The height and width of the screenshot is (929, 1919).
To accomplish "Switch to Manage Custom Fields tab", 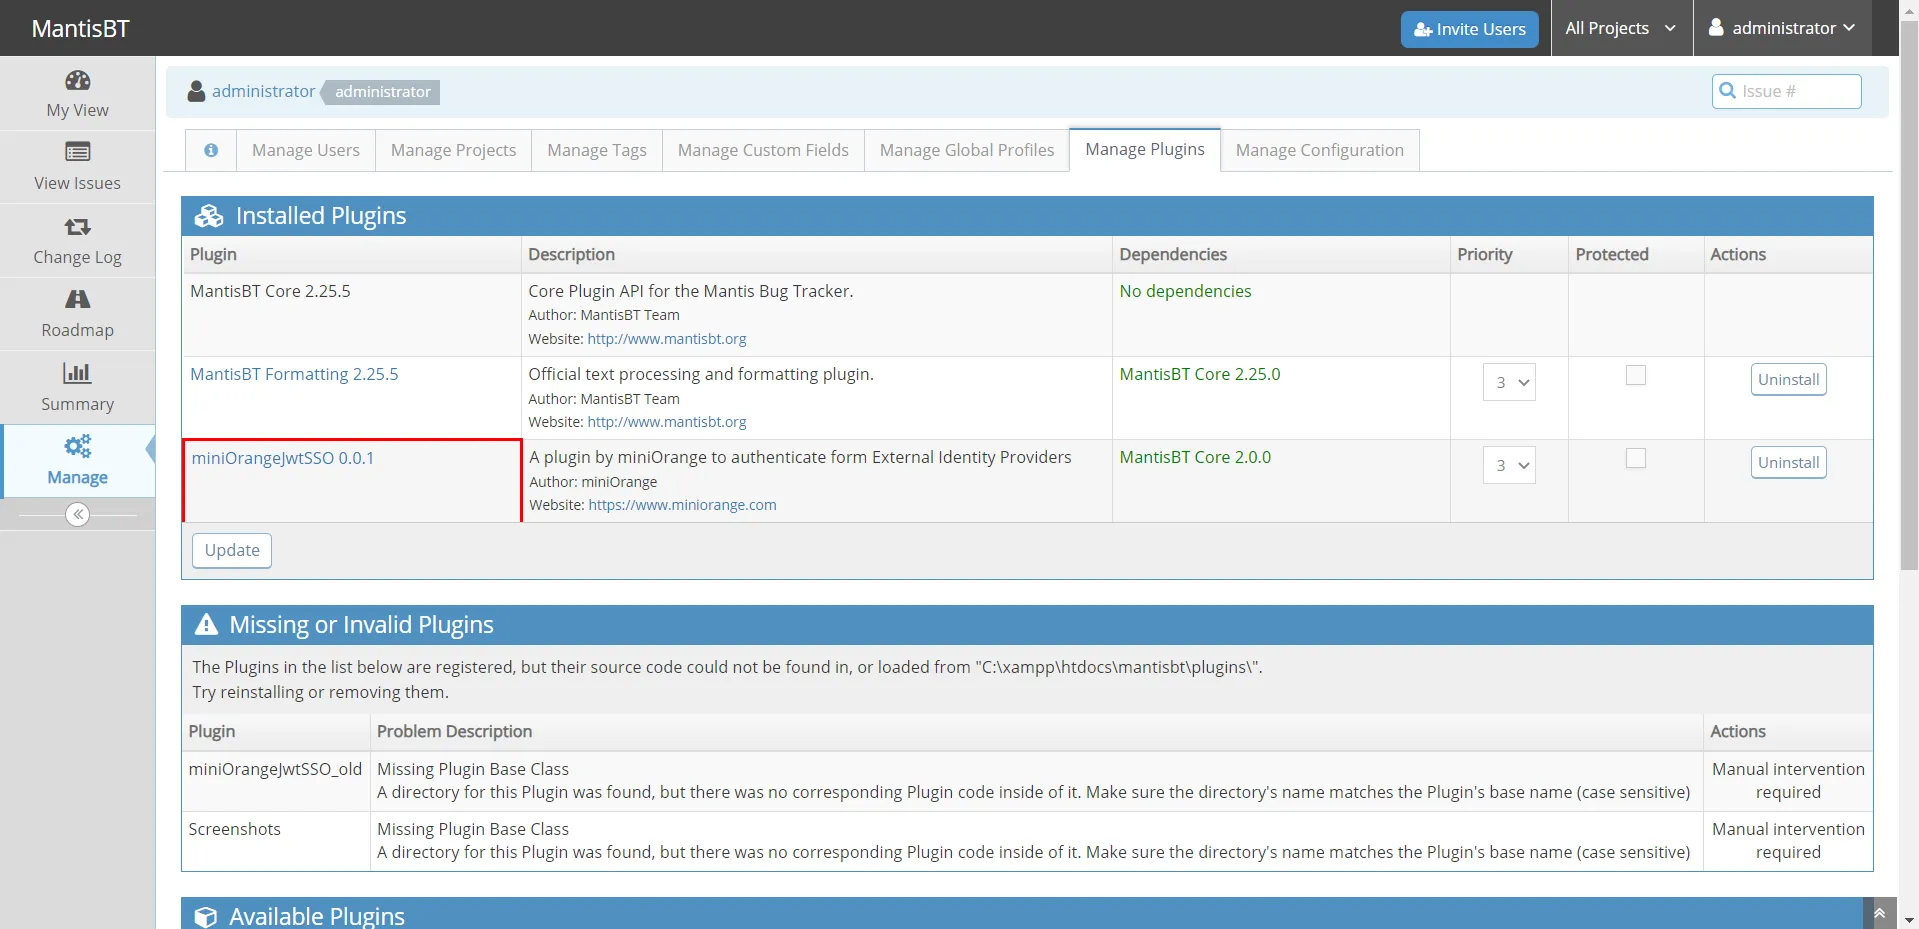I will click(x=763, y=150).
